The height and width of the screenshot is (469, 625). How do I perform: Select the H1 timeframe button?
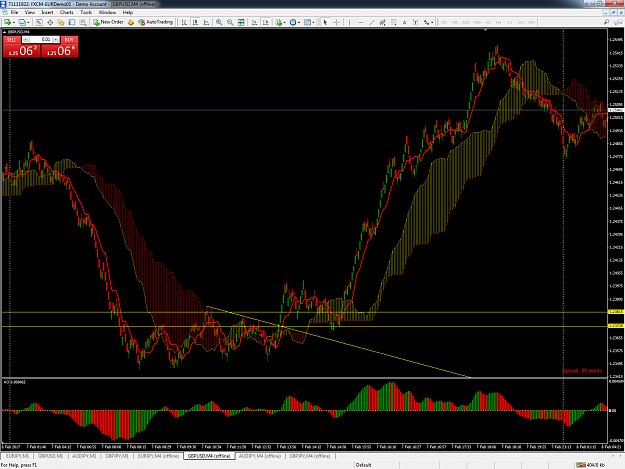coord(487,22)
